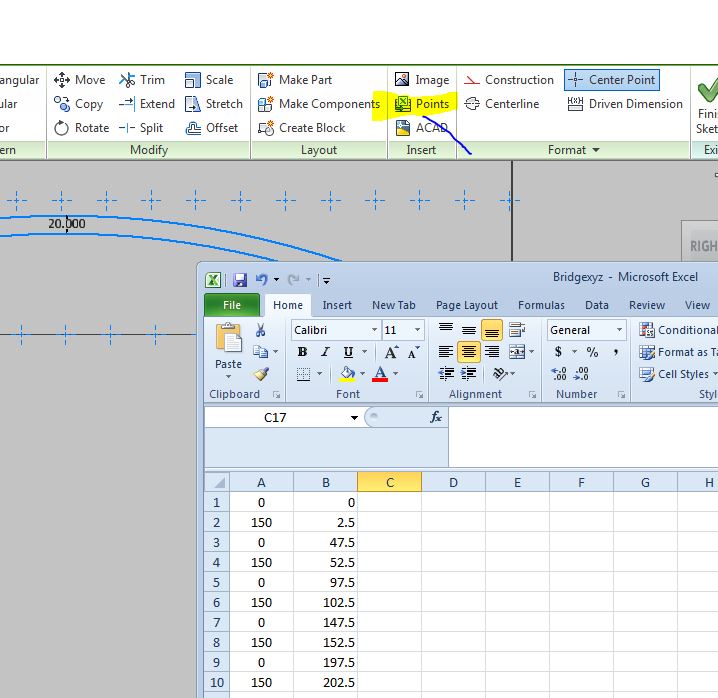This screenshot has height=698, width=718.
Task: Click Increase Font Size icon
Action: 391,352
